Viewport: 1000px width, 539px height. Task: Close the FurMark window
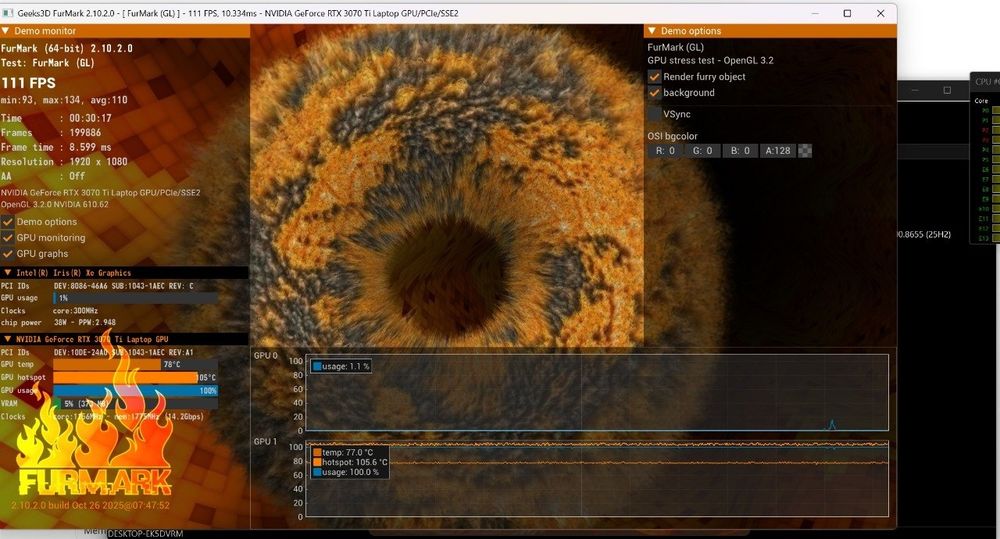pyautogui.click(x=880, y=13)
